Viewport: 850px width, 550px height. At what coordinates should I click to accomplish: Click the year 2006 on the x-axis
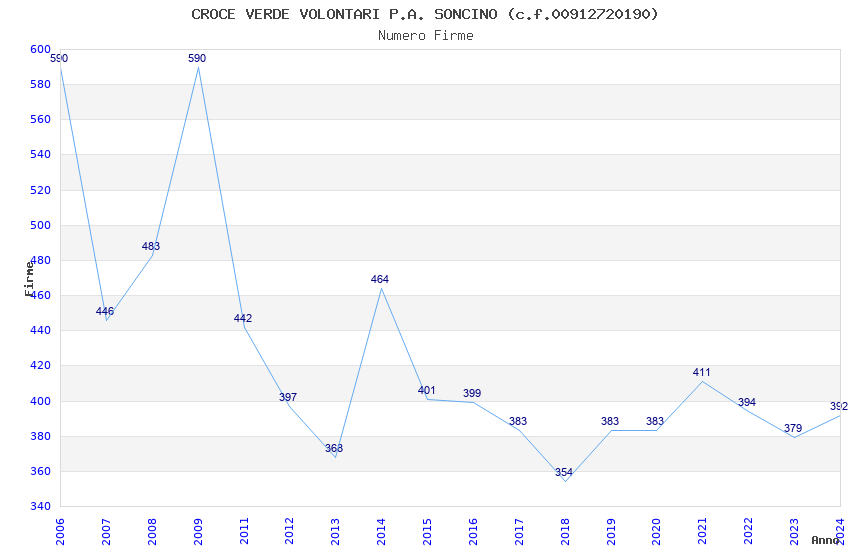(60, 531)
